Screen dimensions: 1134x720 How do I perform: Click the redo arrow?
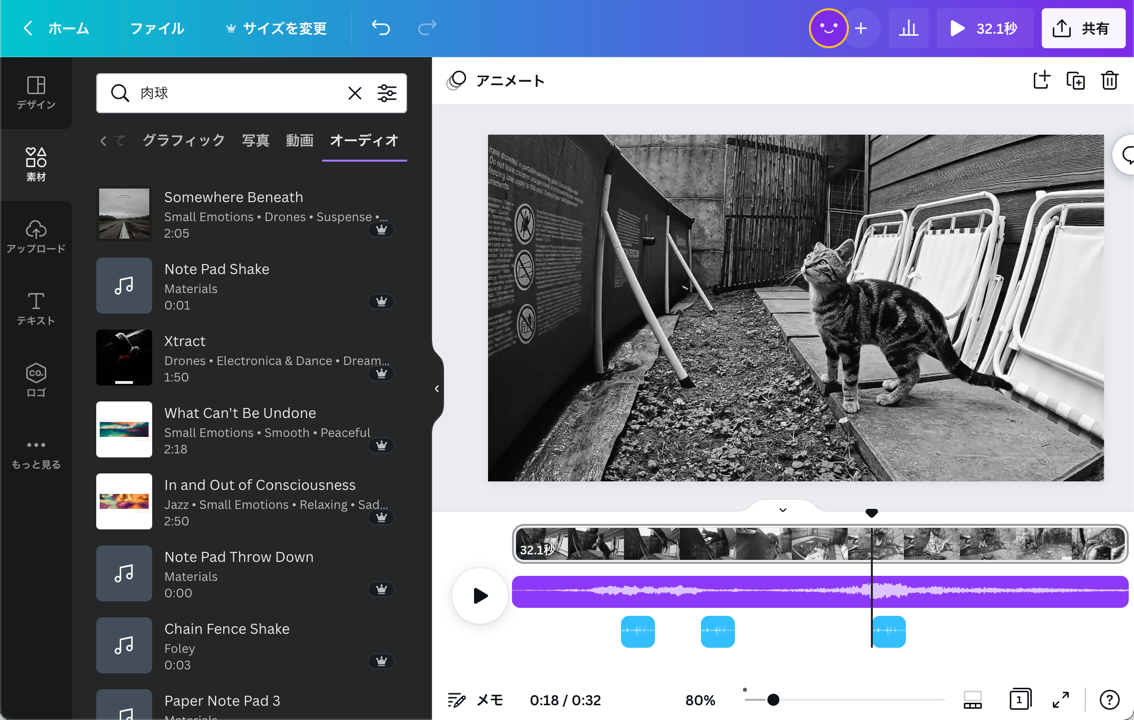pyautogui.click(x=427, y=28)
